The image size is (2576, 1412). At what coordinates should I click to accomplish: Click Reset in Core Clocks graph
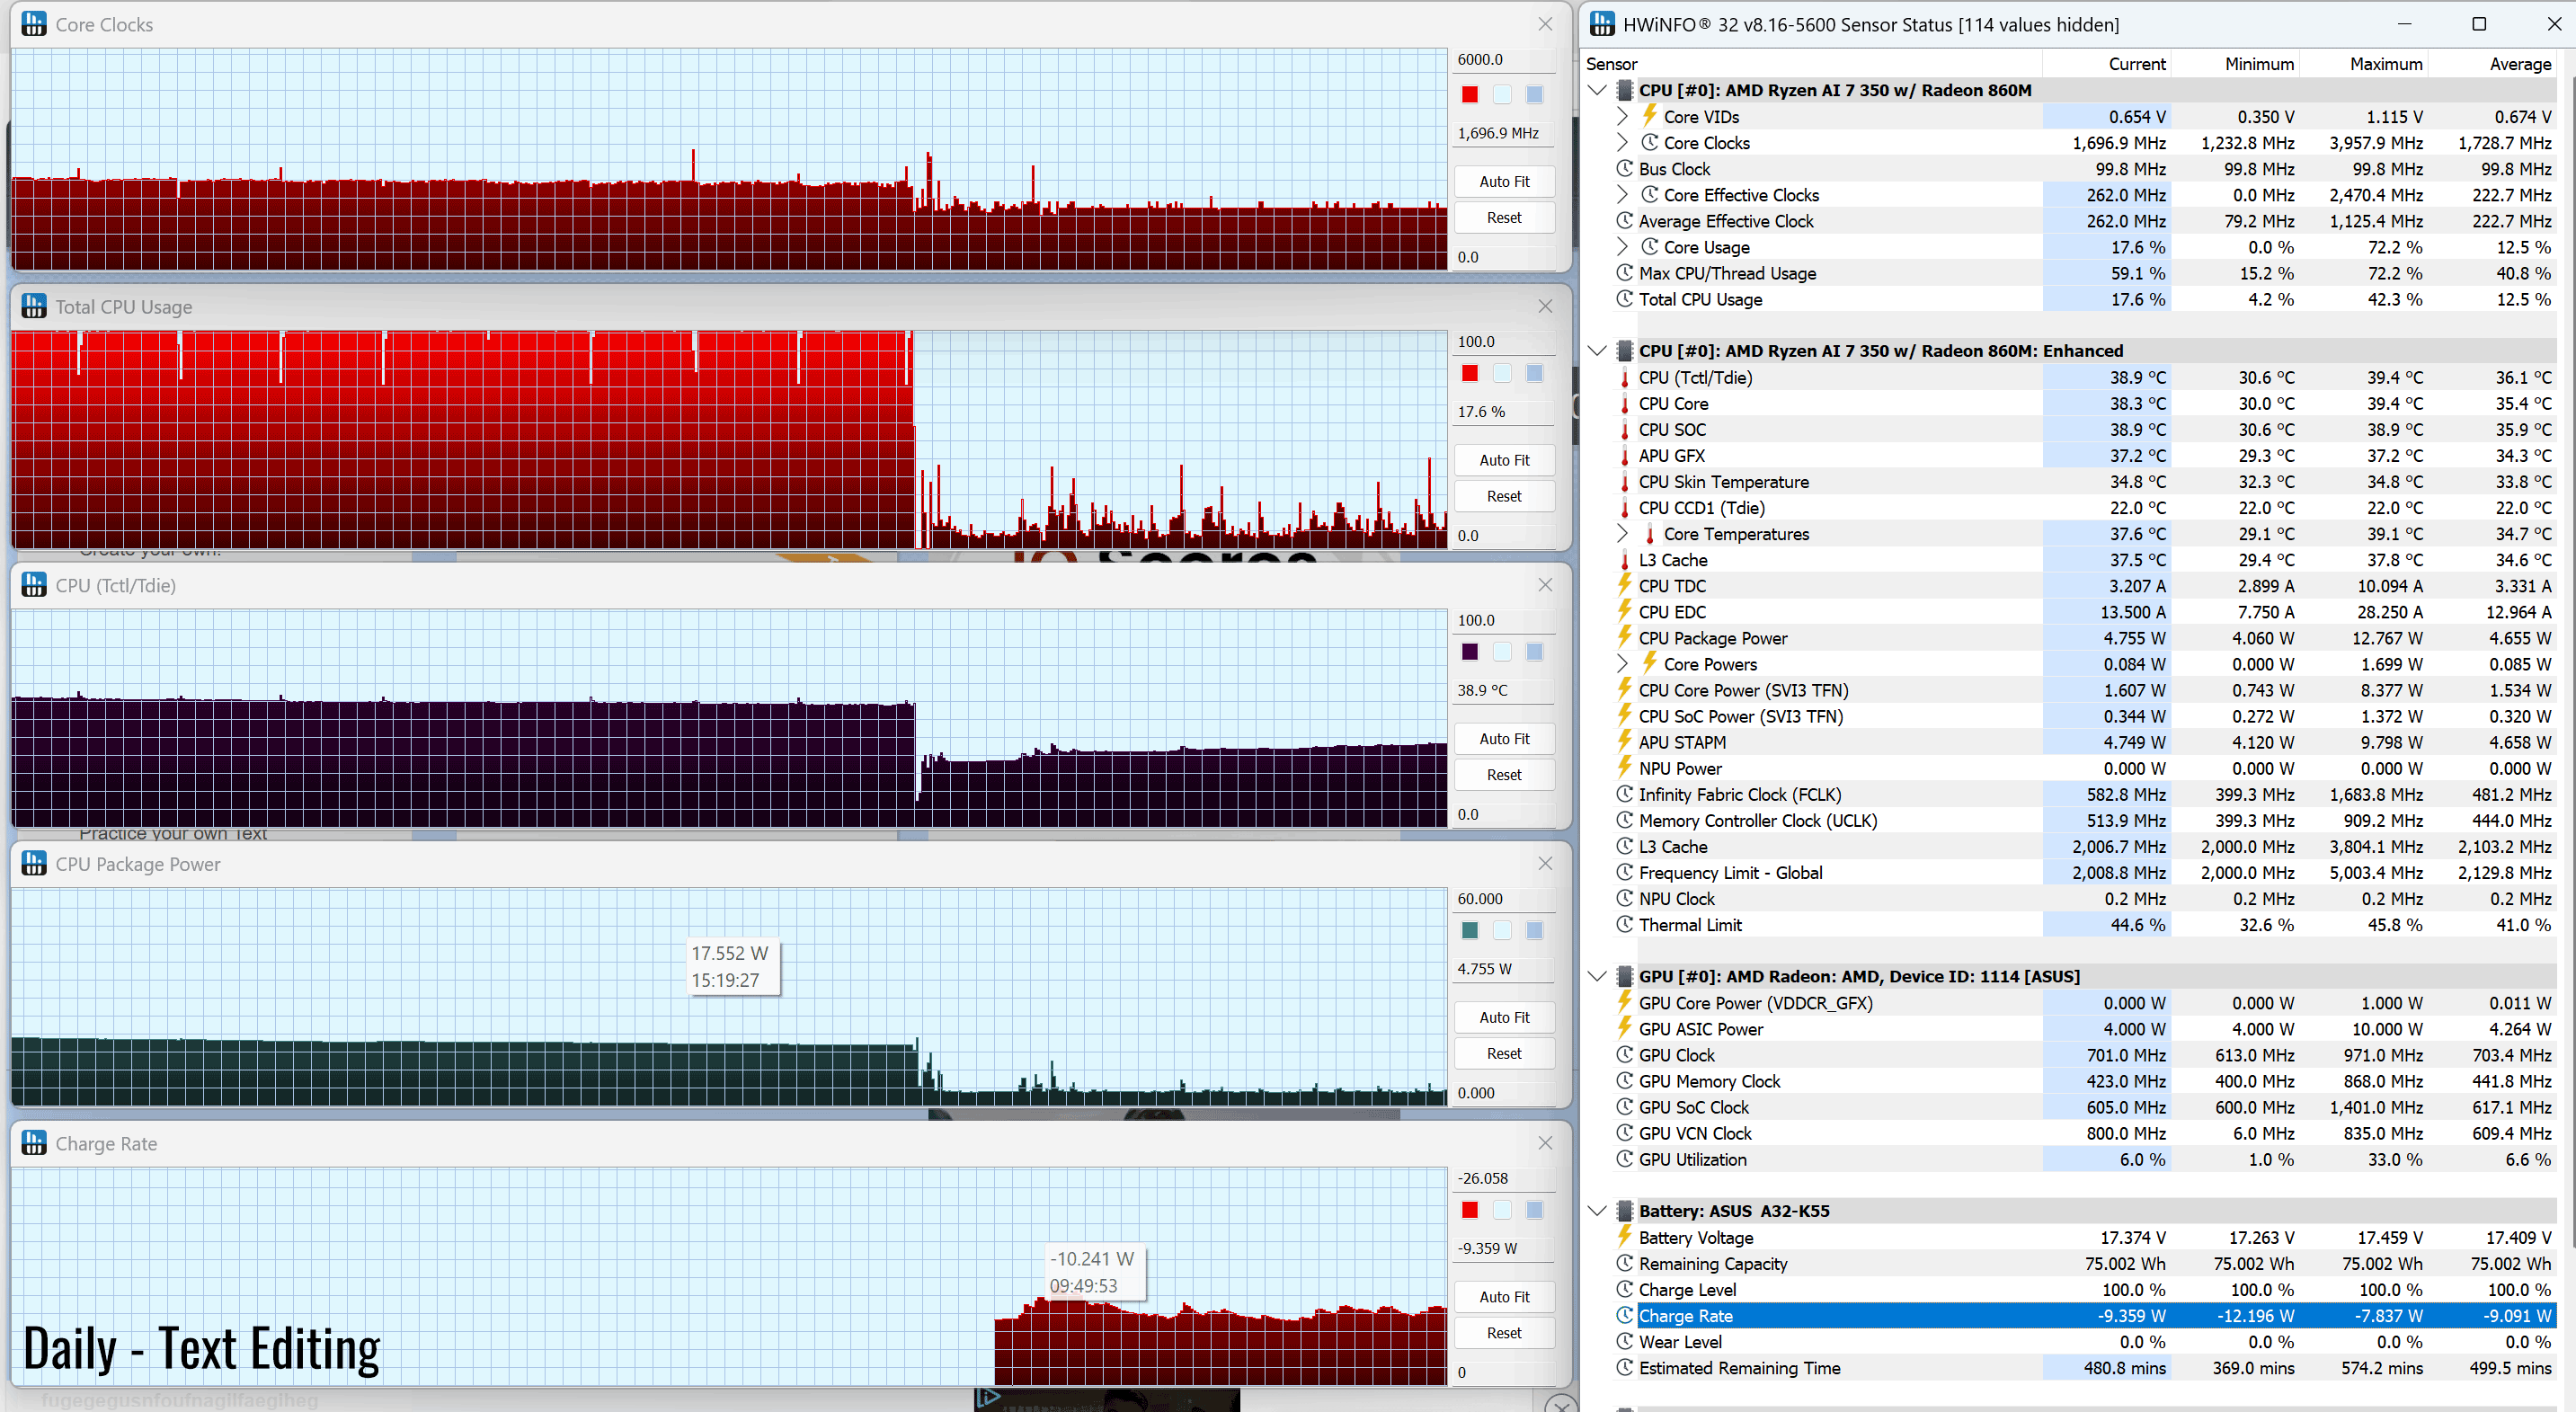(x=1504, y=217)
